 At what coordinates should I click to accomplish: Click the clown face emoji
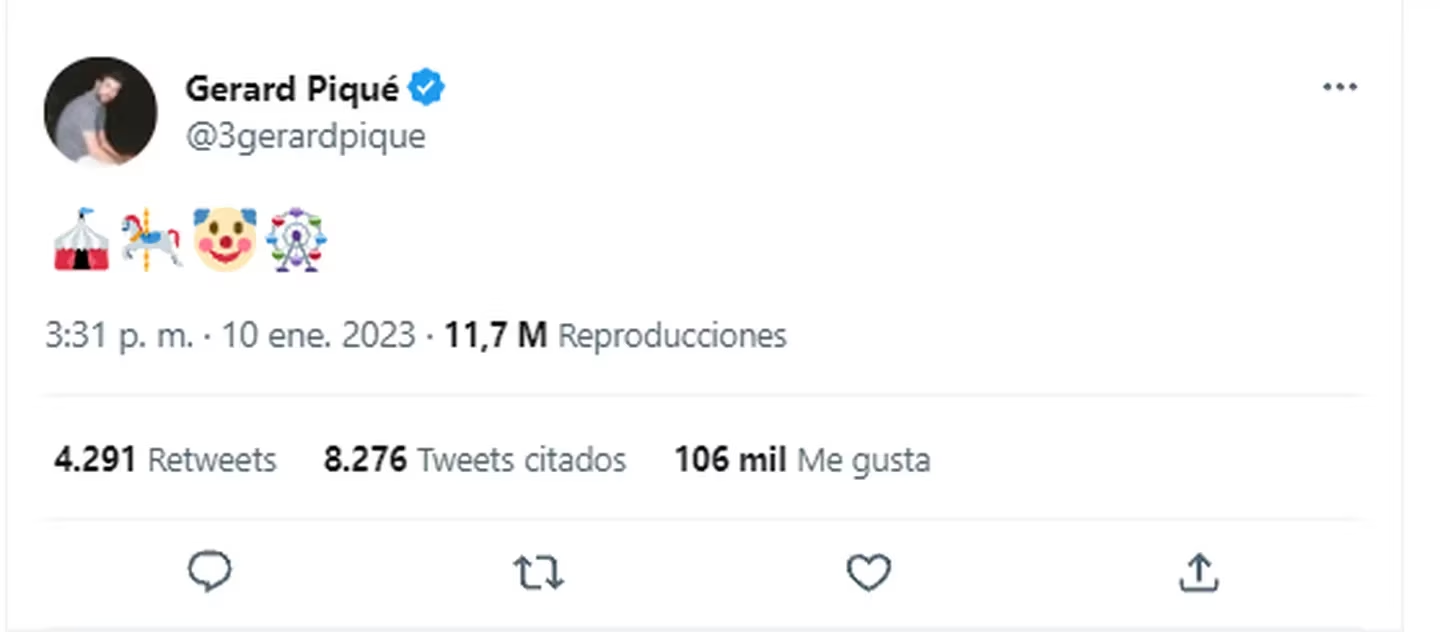[225, 240]
